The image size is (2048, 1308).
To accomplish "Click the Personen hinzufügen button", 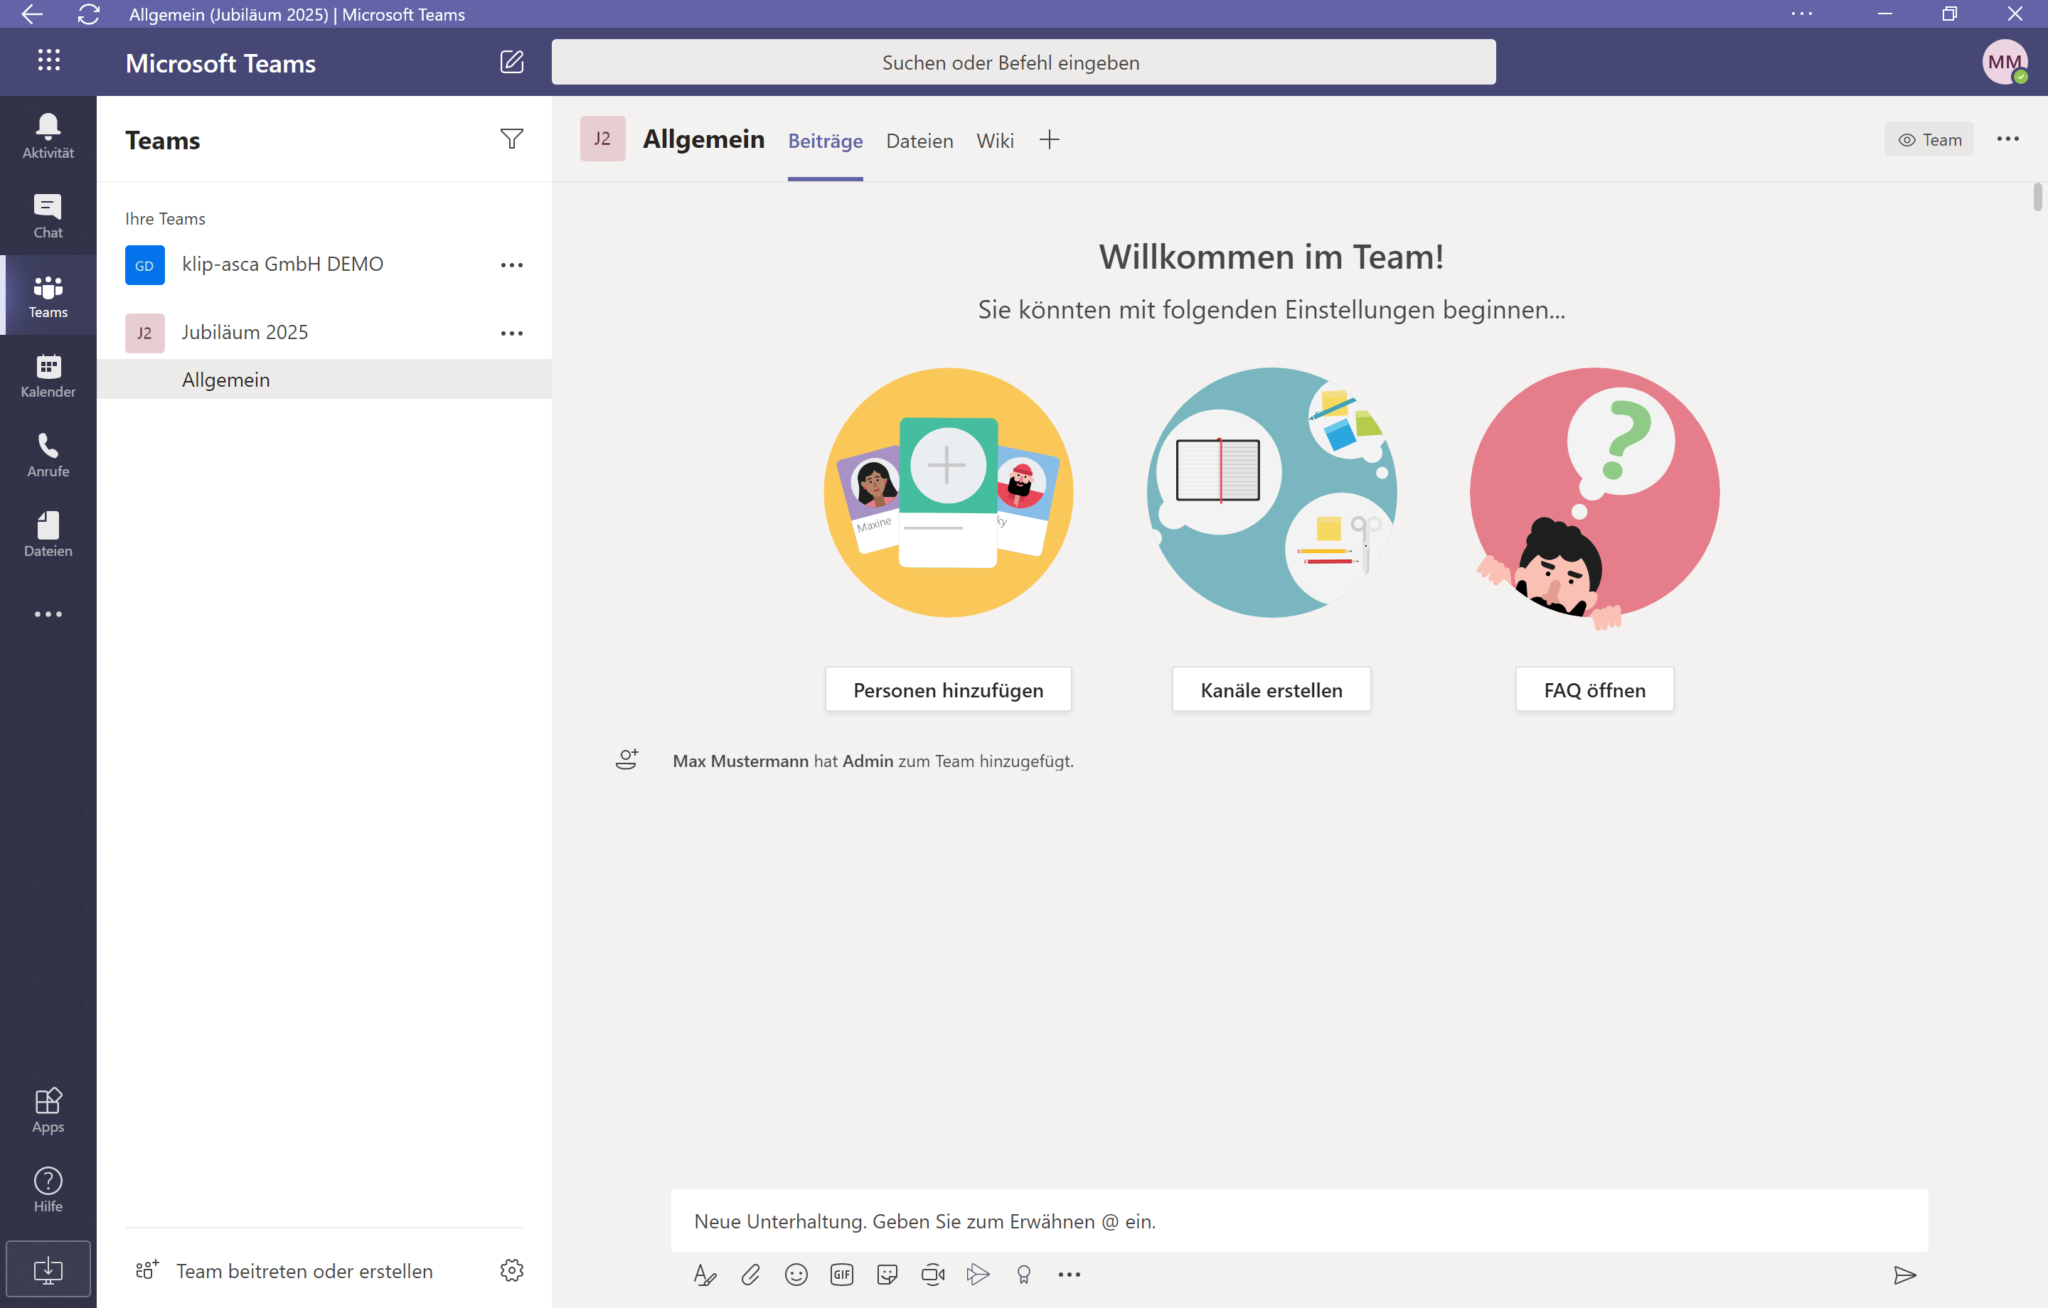I will [x=947, y=690].
